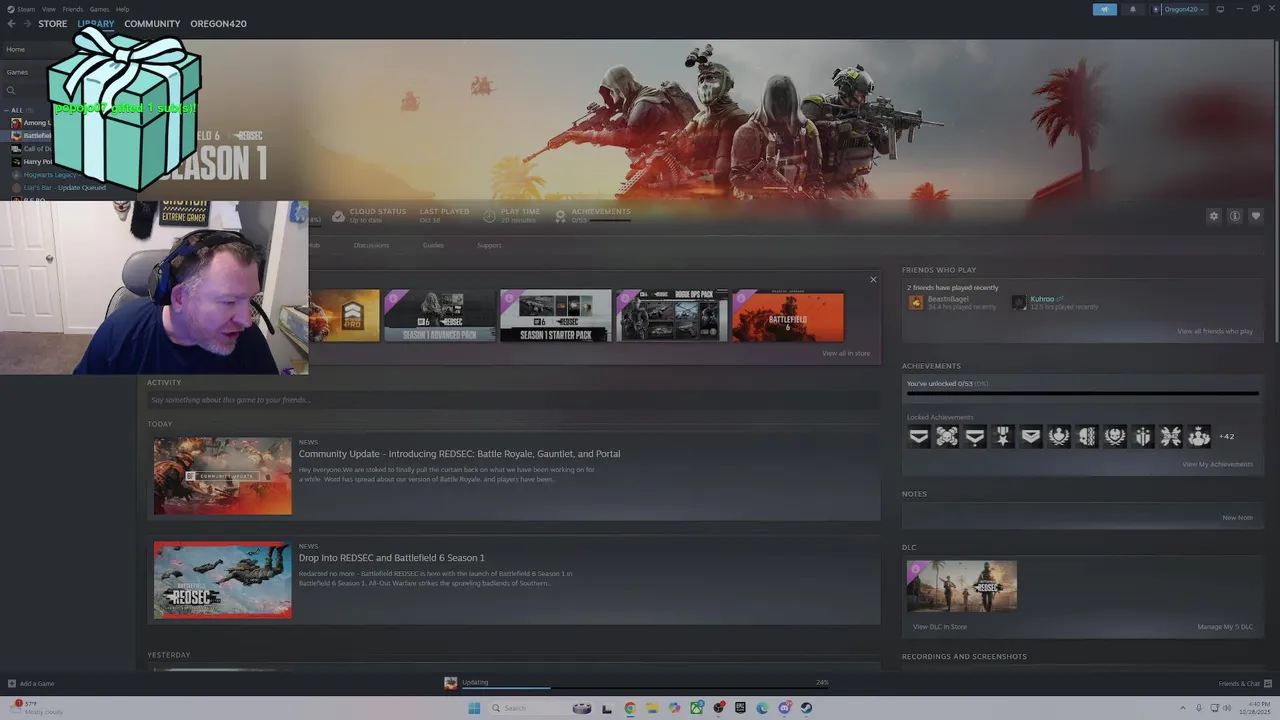Screen dimensions: 1280x720
Task: Open the View menu
Action: click(x=49, y=9)
